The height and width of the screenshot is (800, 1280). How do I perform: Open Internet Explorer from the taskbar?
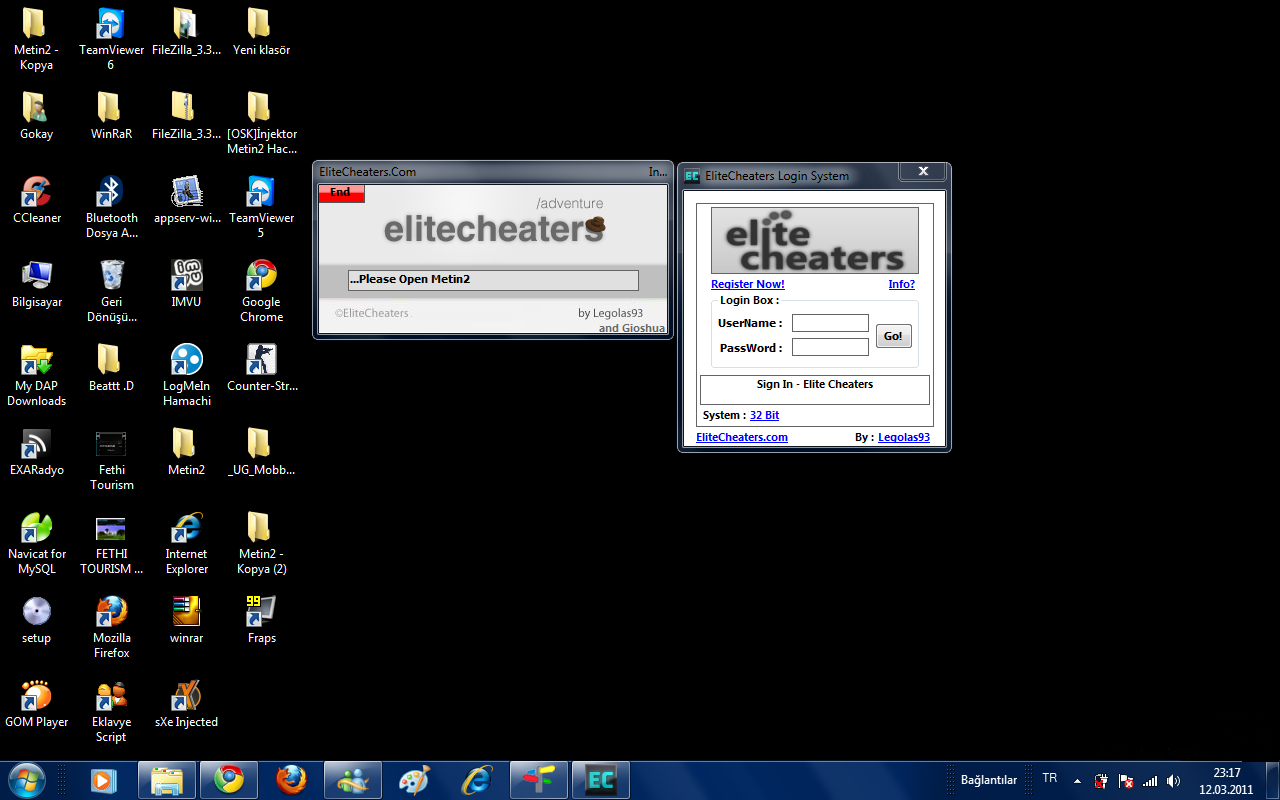pos(476,780)
